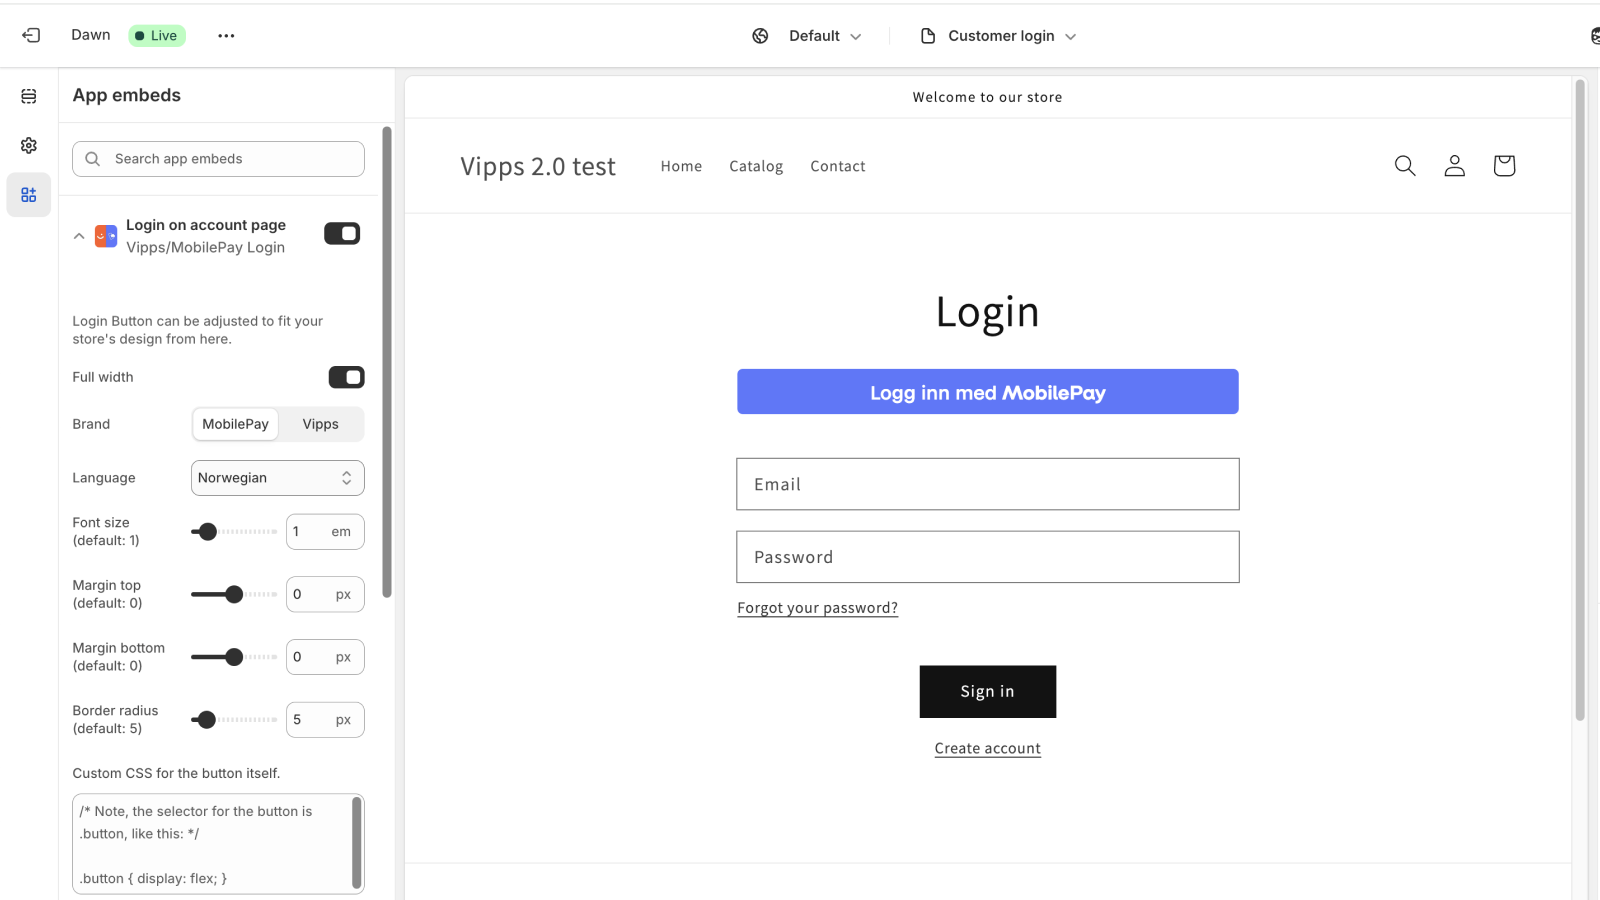Image resolution: width=1600 pixels, height=900 pixels.
Task: Click the Search app embeds field
Action: pyautogui.click(x=218, y=159)
